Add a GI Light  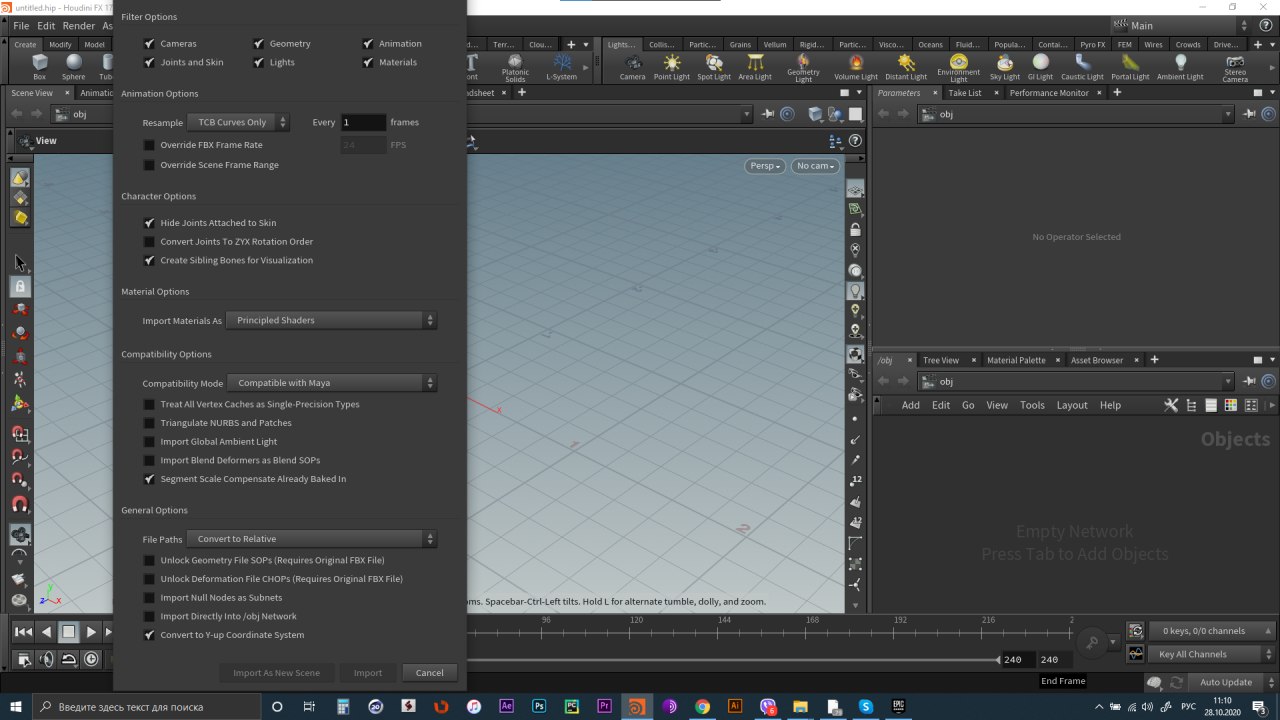(1040, 67)
